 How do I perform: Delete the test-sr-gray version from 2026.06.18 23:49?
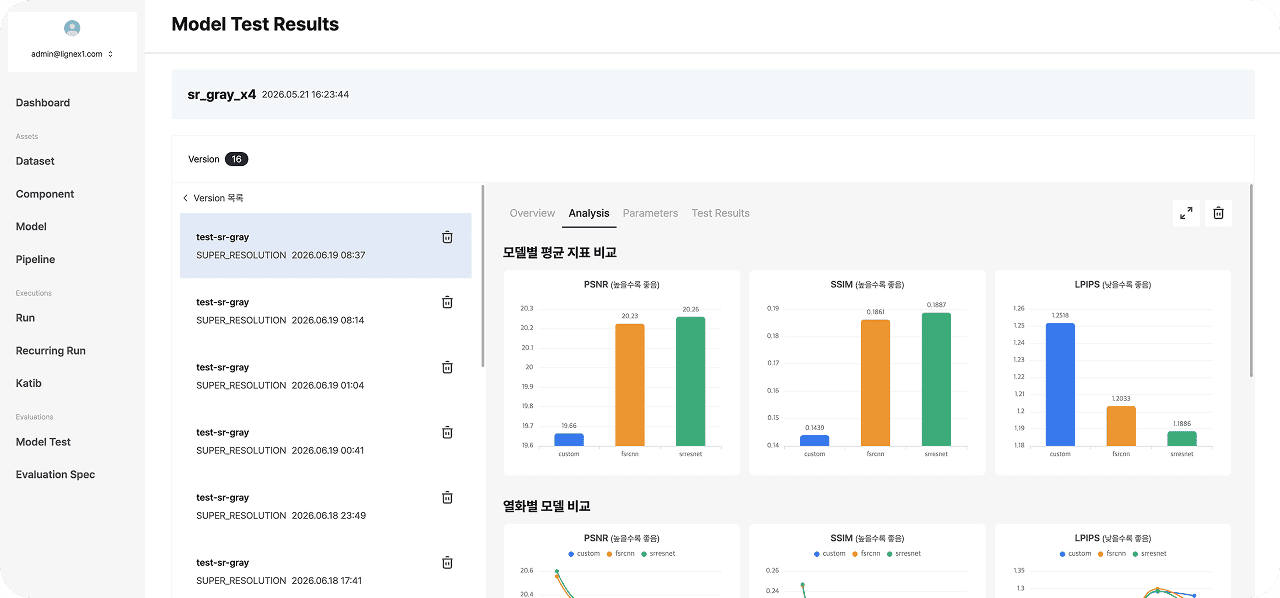click(x=447, y=497)
